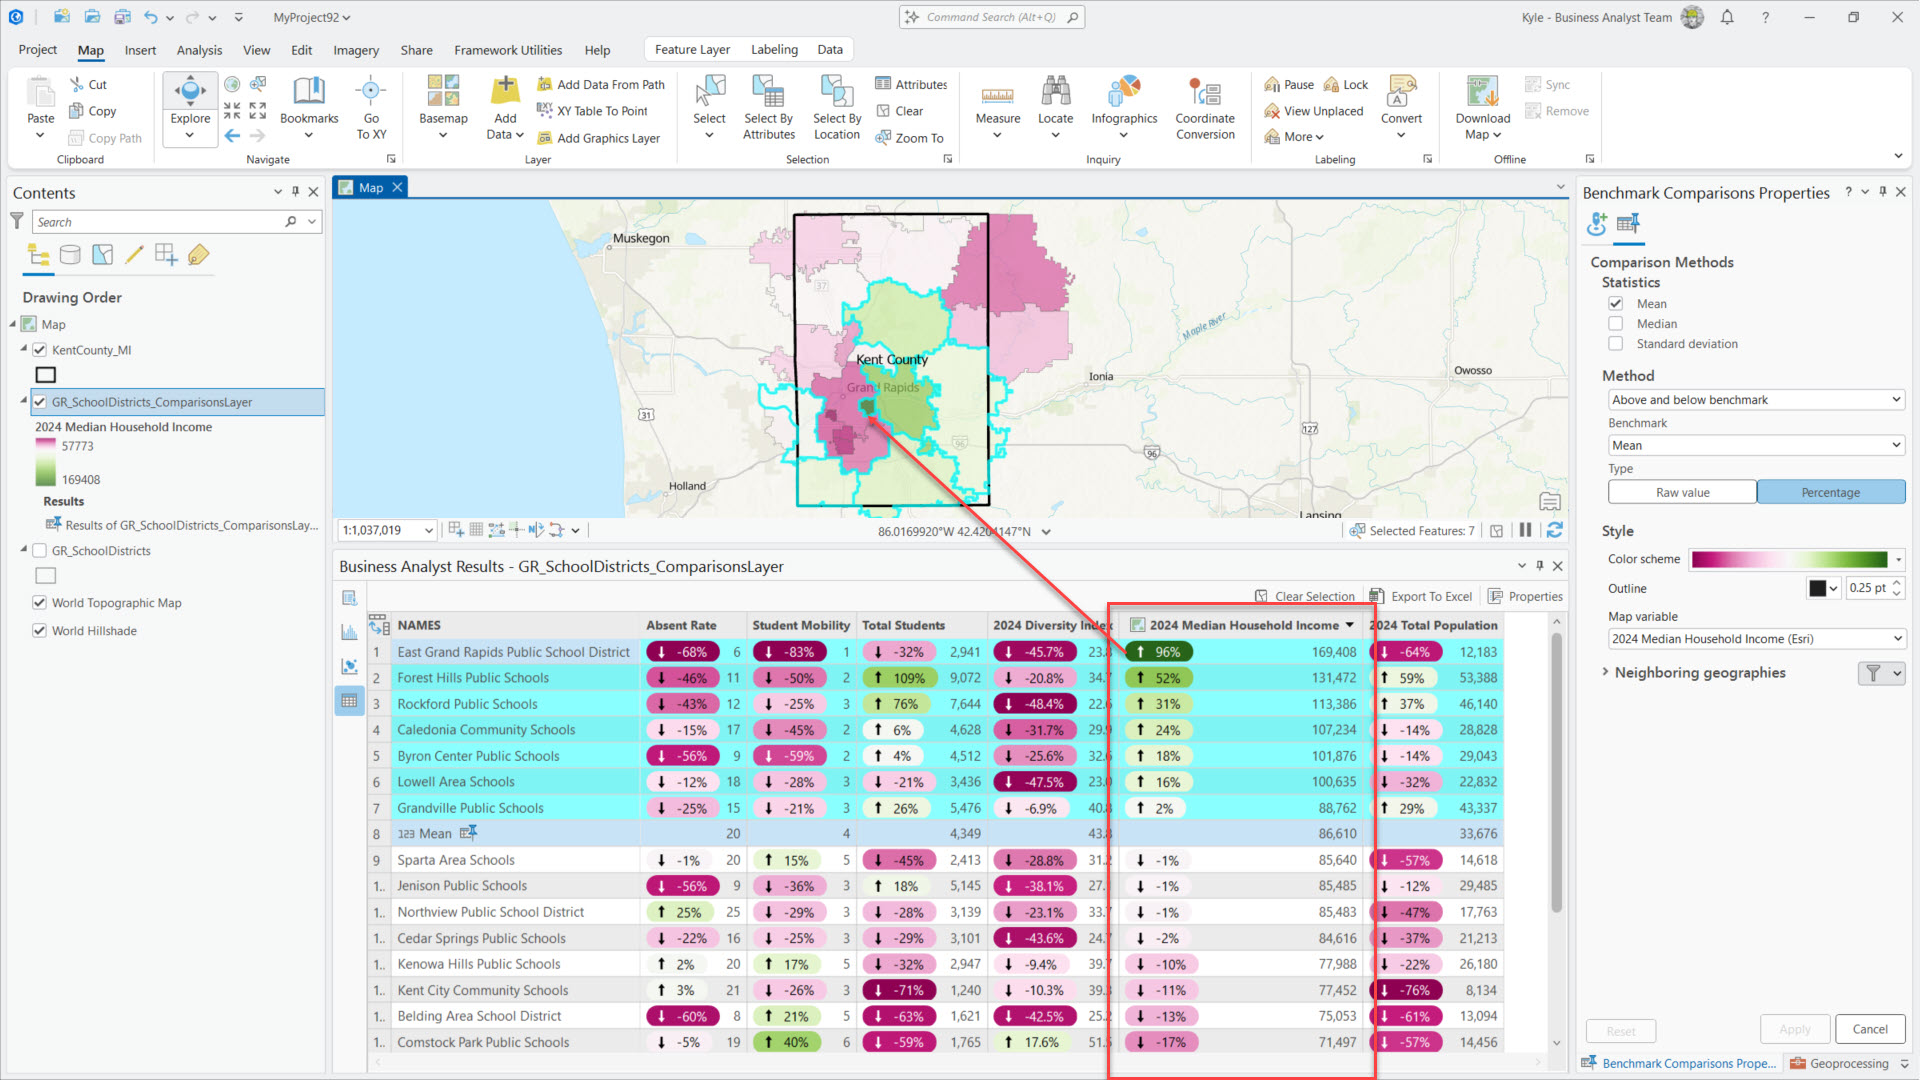Check the Standard deviation checkbox
This screenshot has height=1080, width=1920.
point(1615,344)
